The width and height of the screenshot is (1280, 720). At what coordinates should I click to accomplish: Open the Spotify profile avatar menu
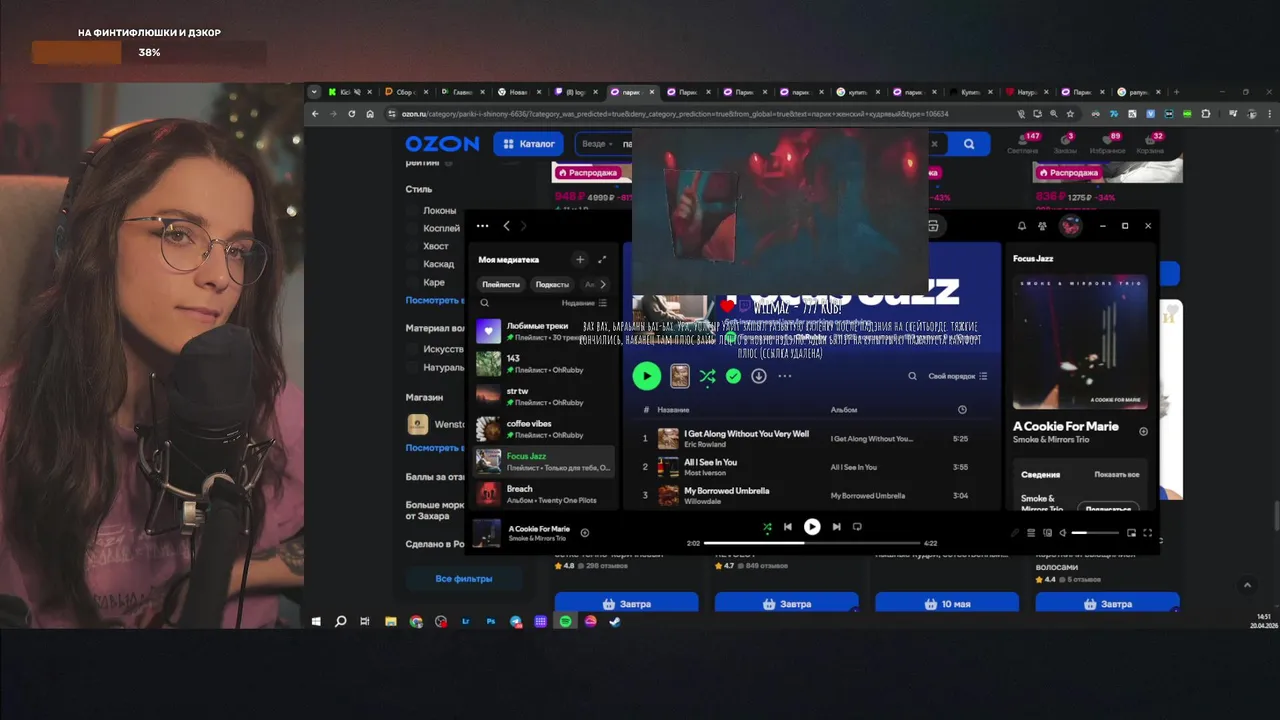coord(1070,226)
